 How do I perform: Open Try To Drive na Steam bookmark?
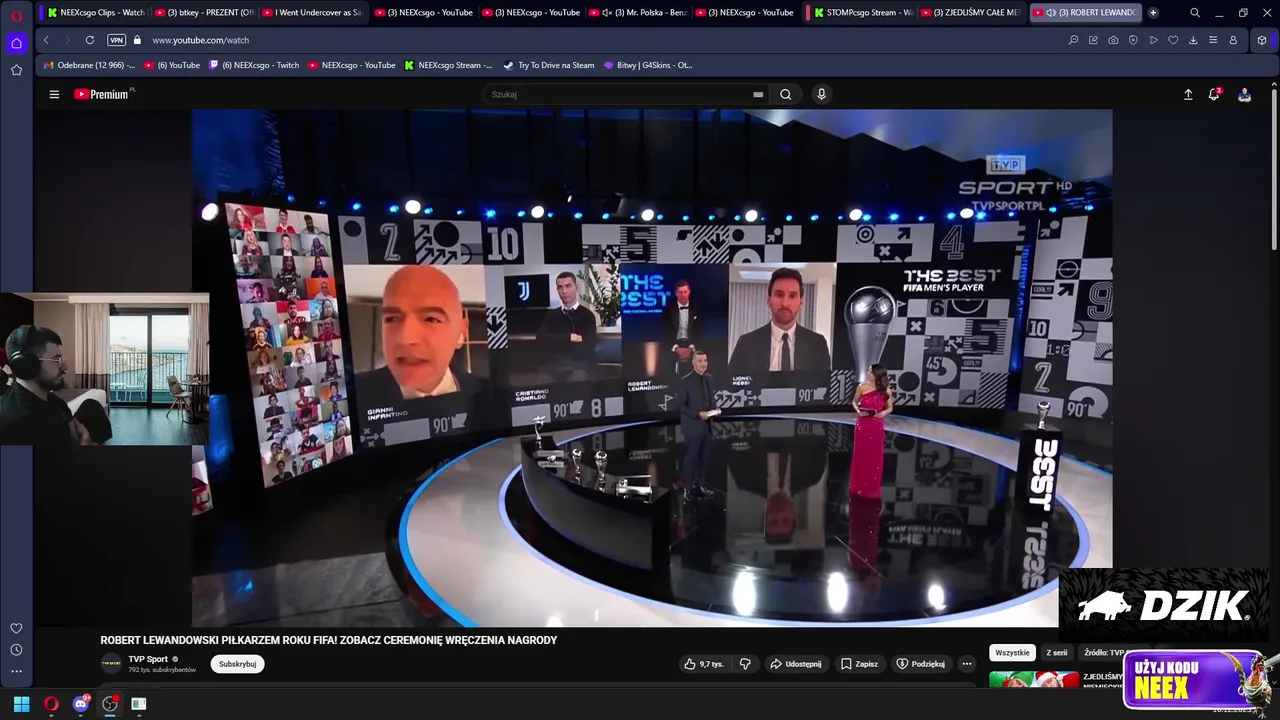point(549,65)
